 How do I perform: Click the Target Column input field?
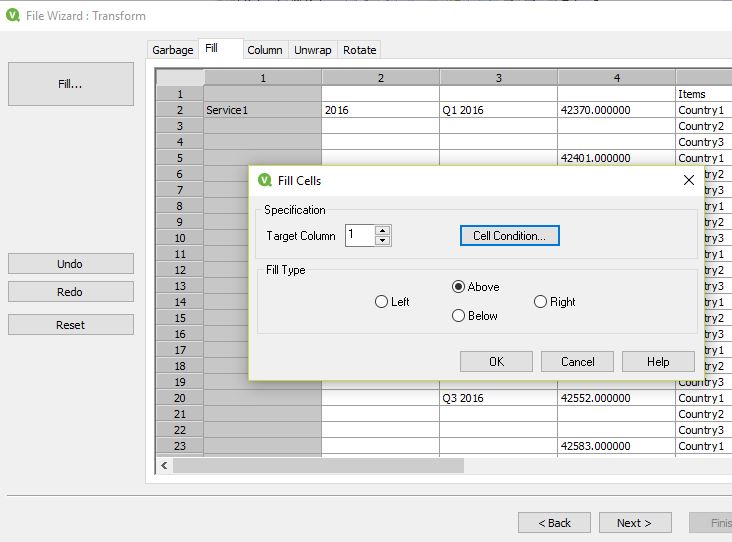click(x=359, y=236)
